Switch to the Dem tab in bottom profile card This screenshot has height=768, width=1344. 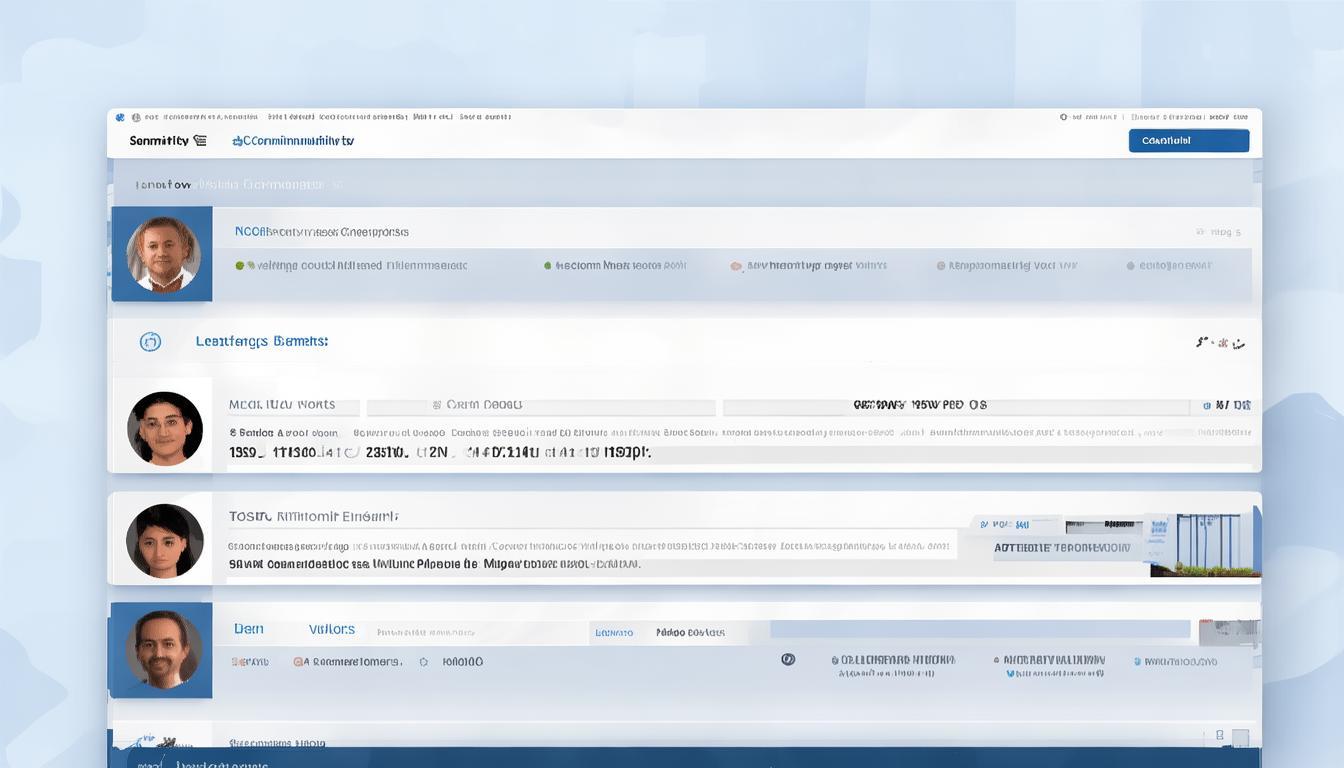click(x=249, y=629)
